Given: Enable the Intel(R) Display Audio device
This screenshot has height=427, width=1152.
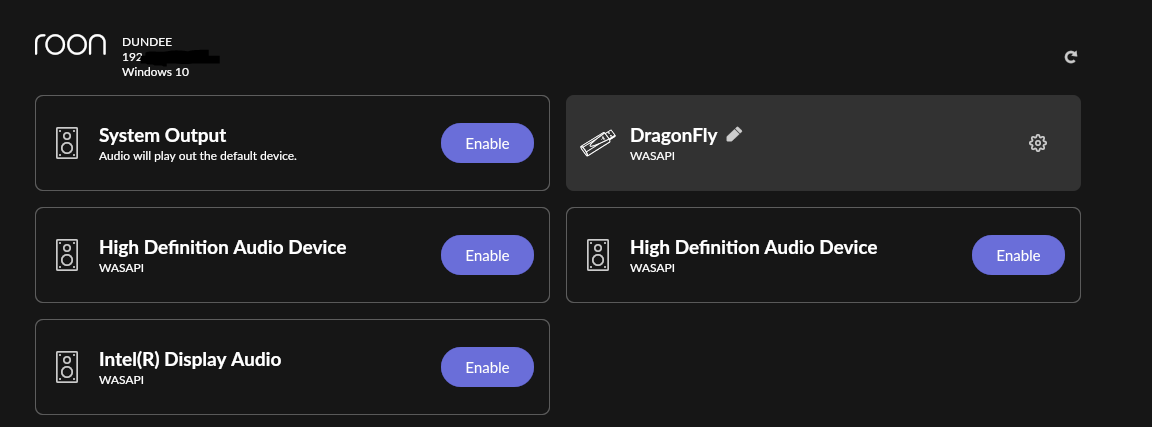Looking at the screenshot, I should (x=487, y=367).
